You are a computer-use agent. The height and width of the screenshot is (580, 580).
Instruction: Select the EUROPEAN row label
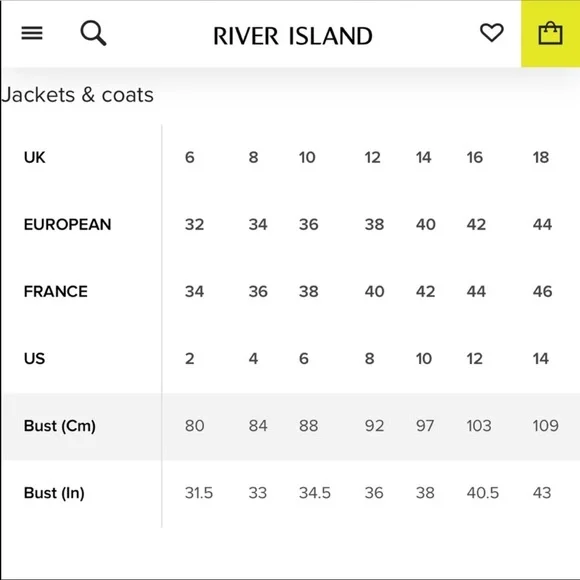click(67, 225)
